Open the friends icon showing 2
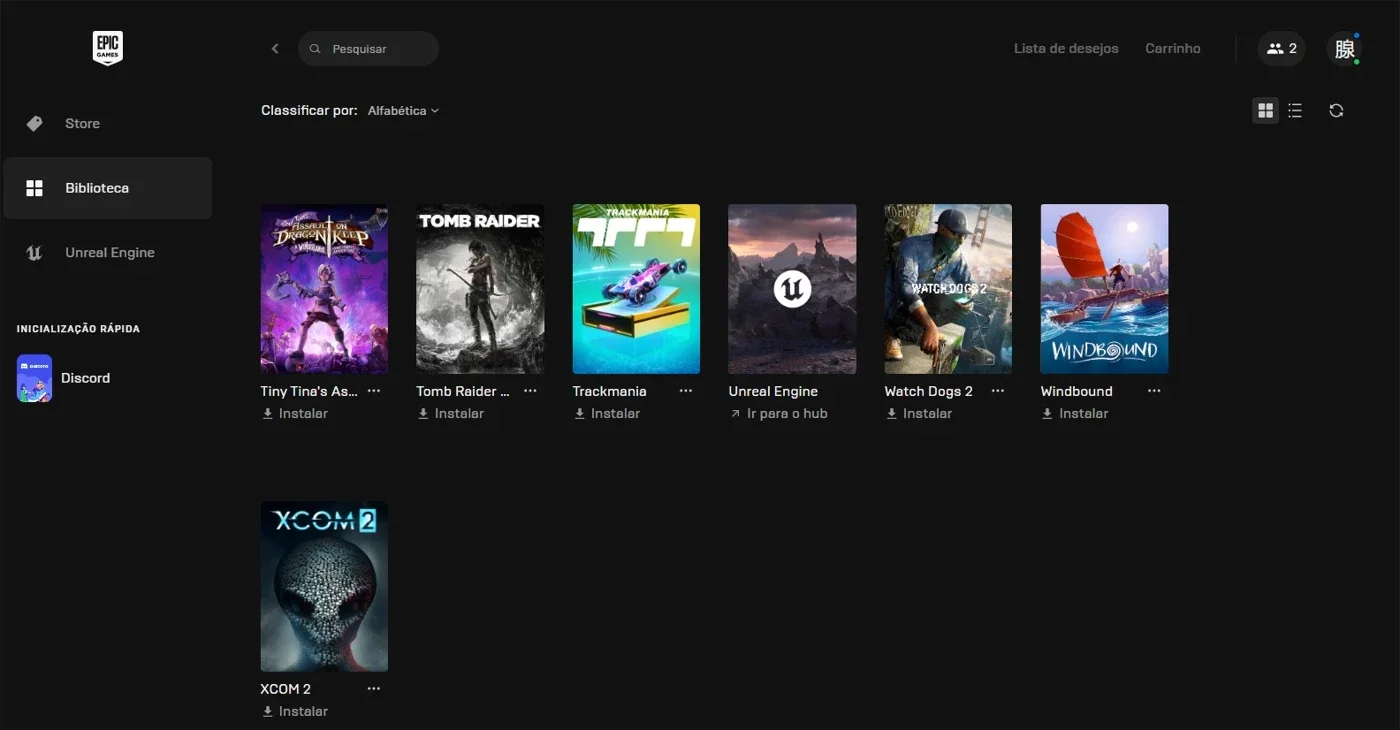 pyautogui.click(x=1281, y=48)
